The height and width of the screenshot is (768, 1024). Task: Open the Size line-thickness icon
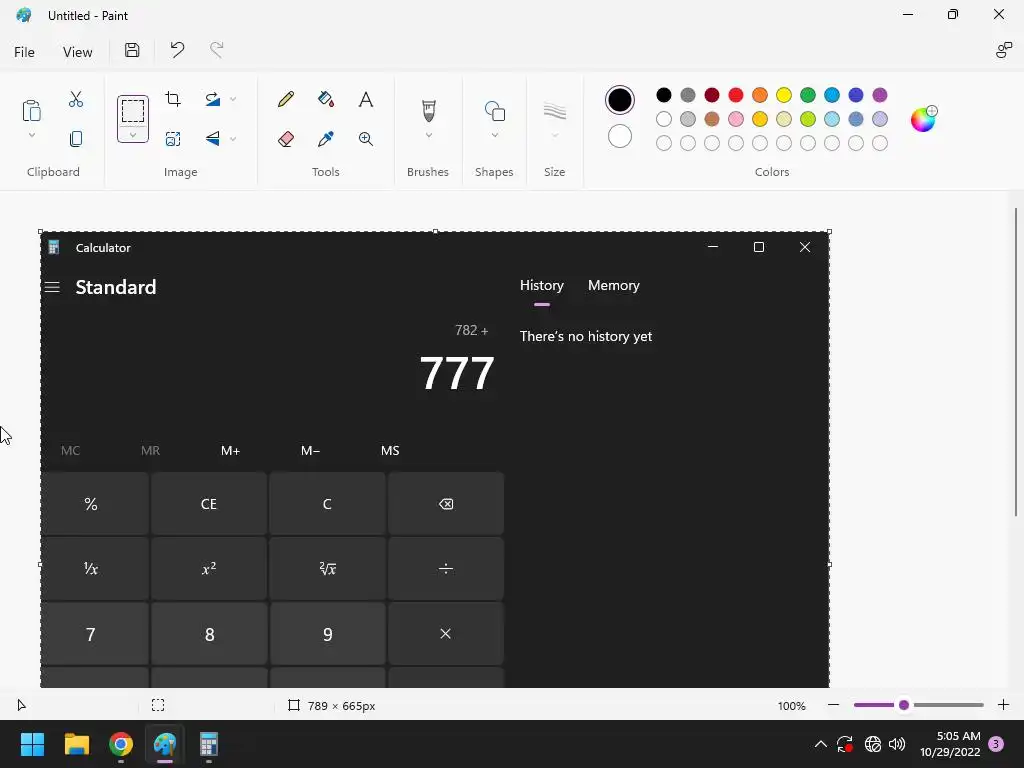click(554, 111)
